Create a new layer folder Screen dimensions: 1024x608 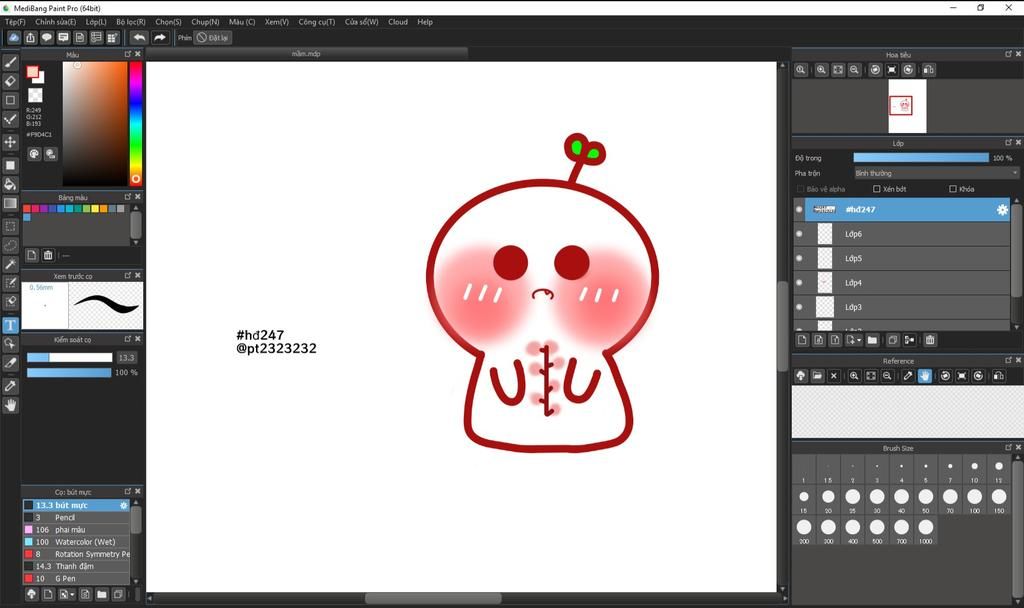point(872,340)
